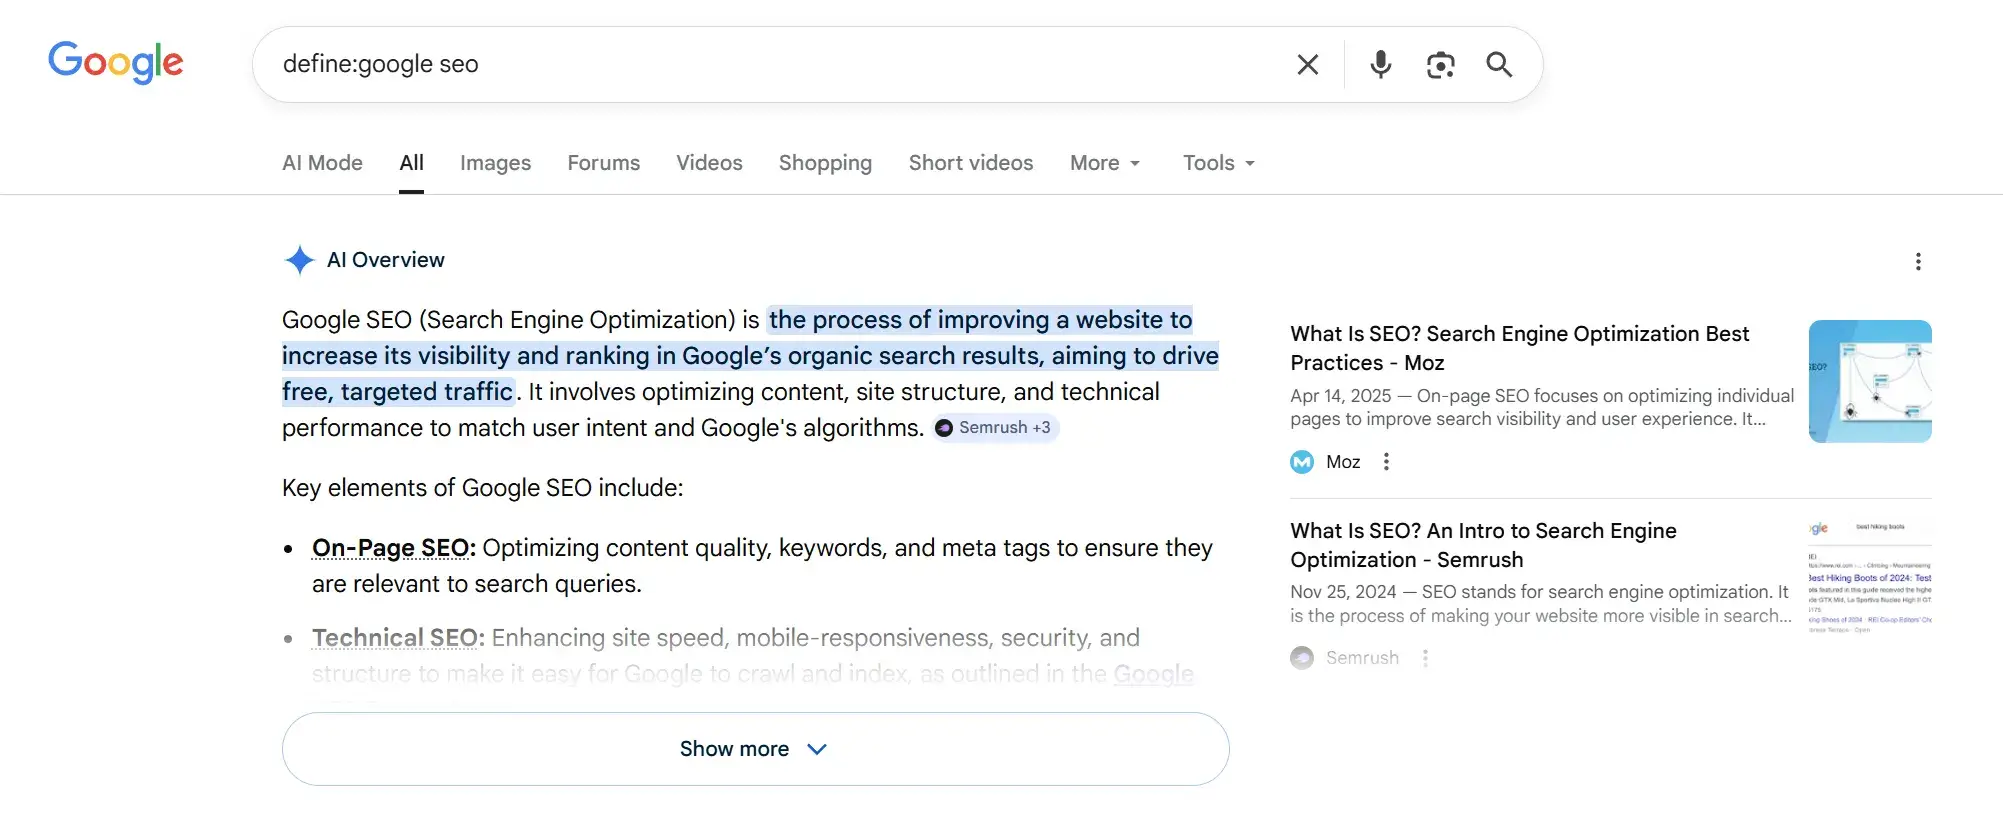Click the Semrush favicon below the second result
Viewport: 2003px width, 813px height.
coord(1301,657)
